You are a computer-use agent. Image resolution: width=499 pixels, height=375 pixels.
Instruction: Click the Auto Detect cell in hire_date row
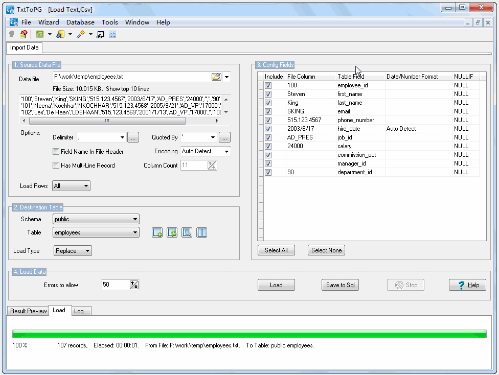pos(419,129)
